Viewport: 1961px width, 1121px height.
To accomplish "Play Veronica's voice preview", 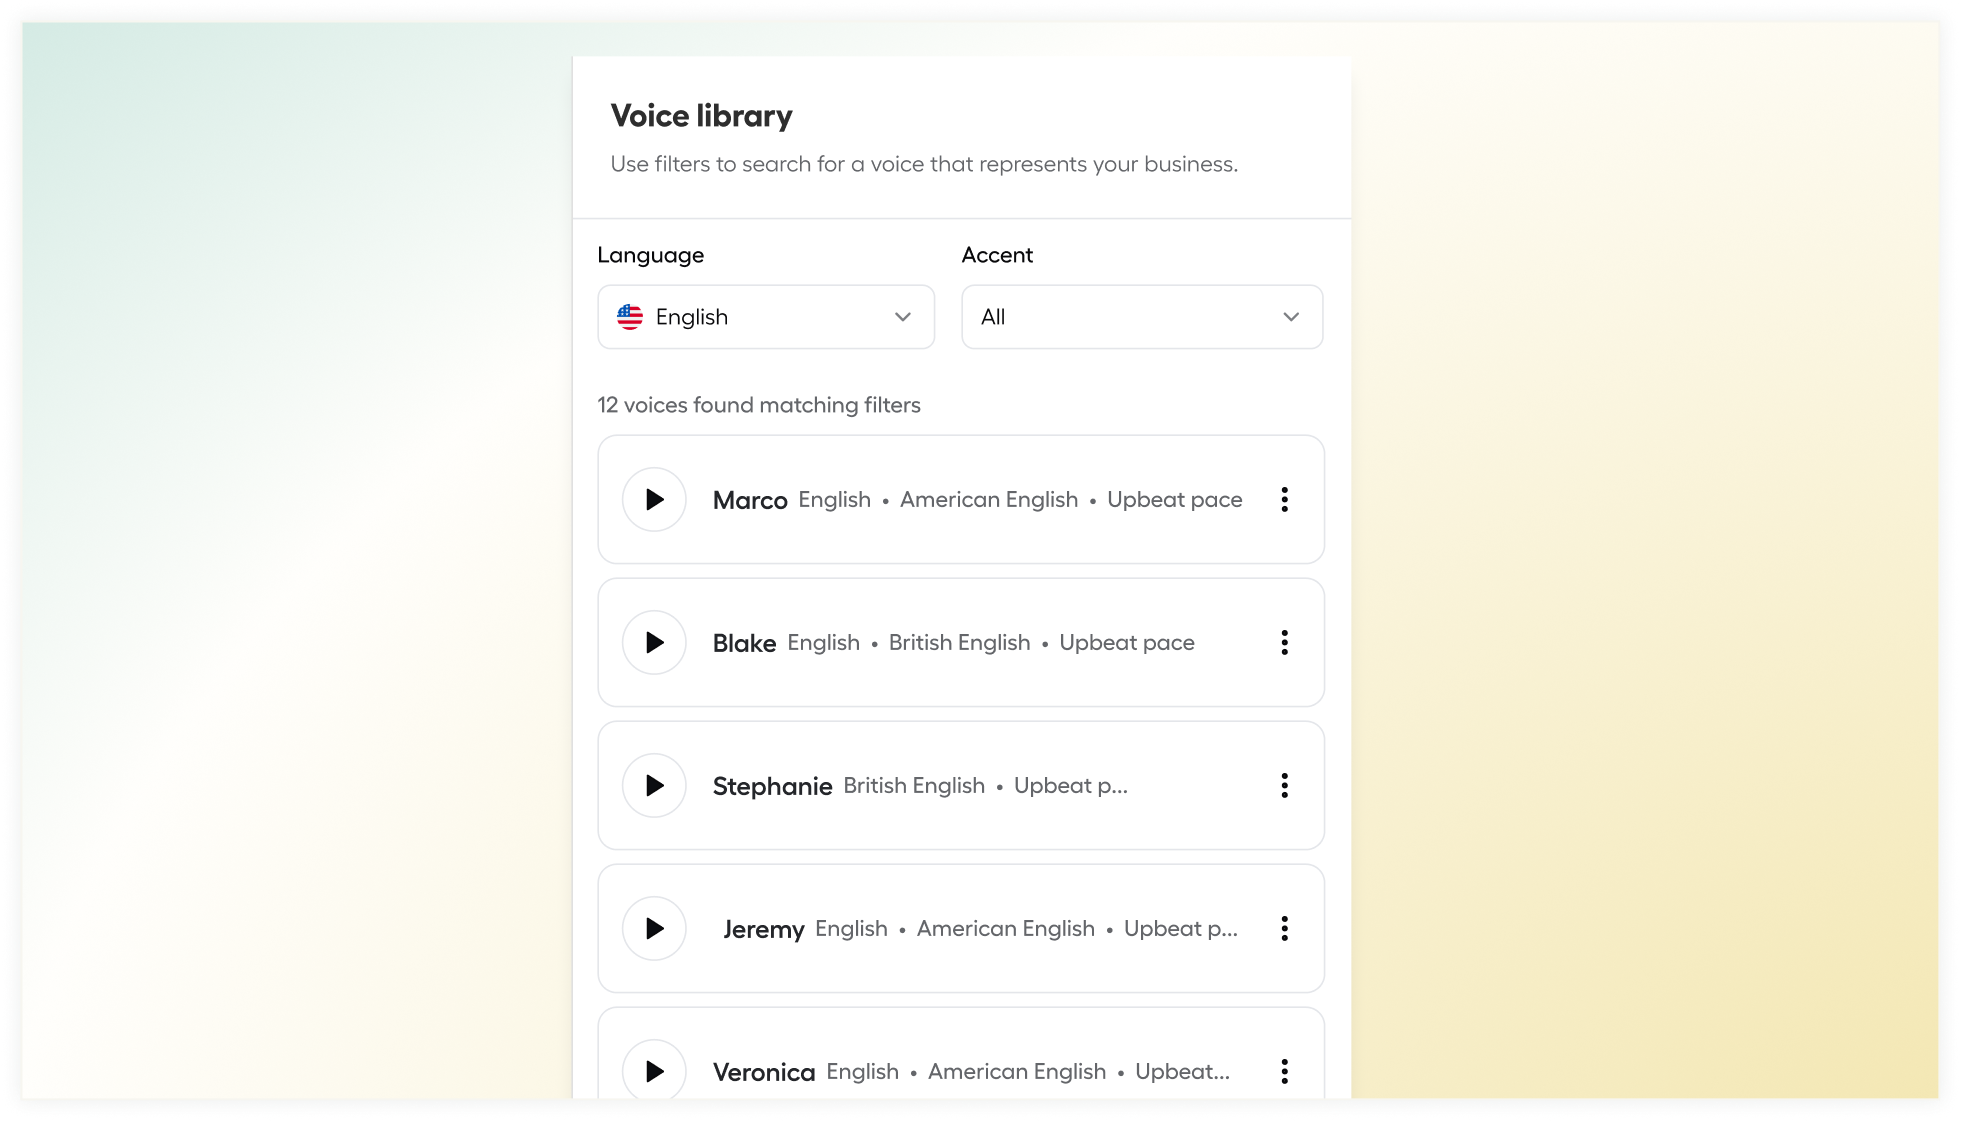I will tap(654, 1071).
